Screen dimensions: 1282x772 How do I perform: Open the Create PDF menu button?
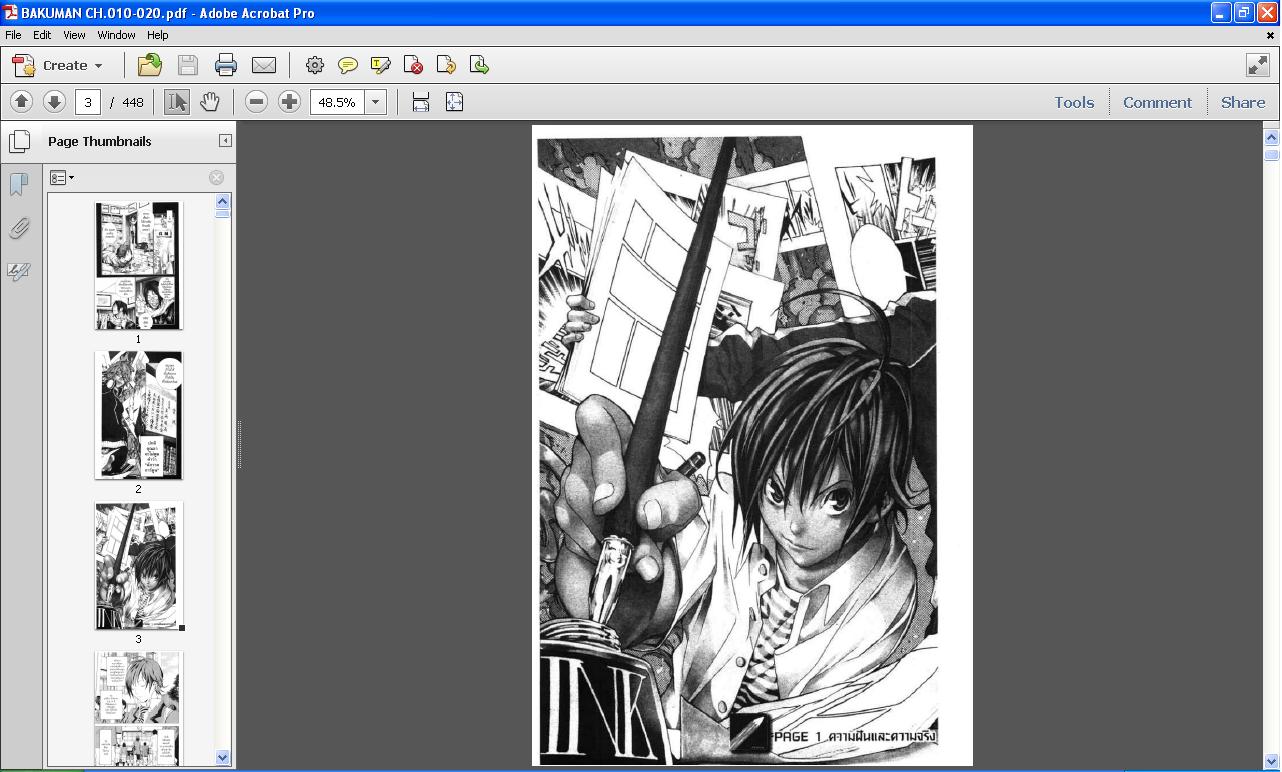57,65
